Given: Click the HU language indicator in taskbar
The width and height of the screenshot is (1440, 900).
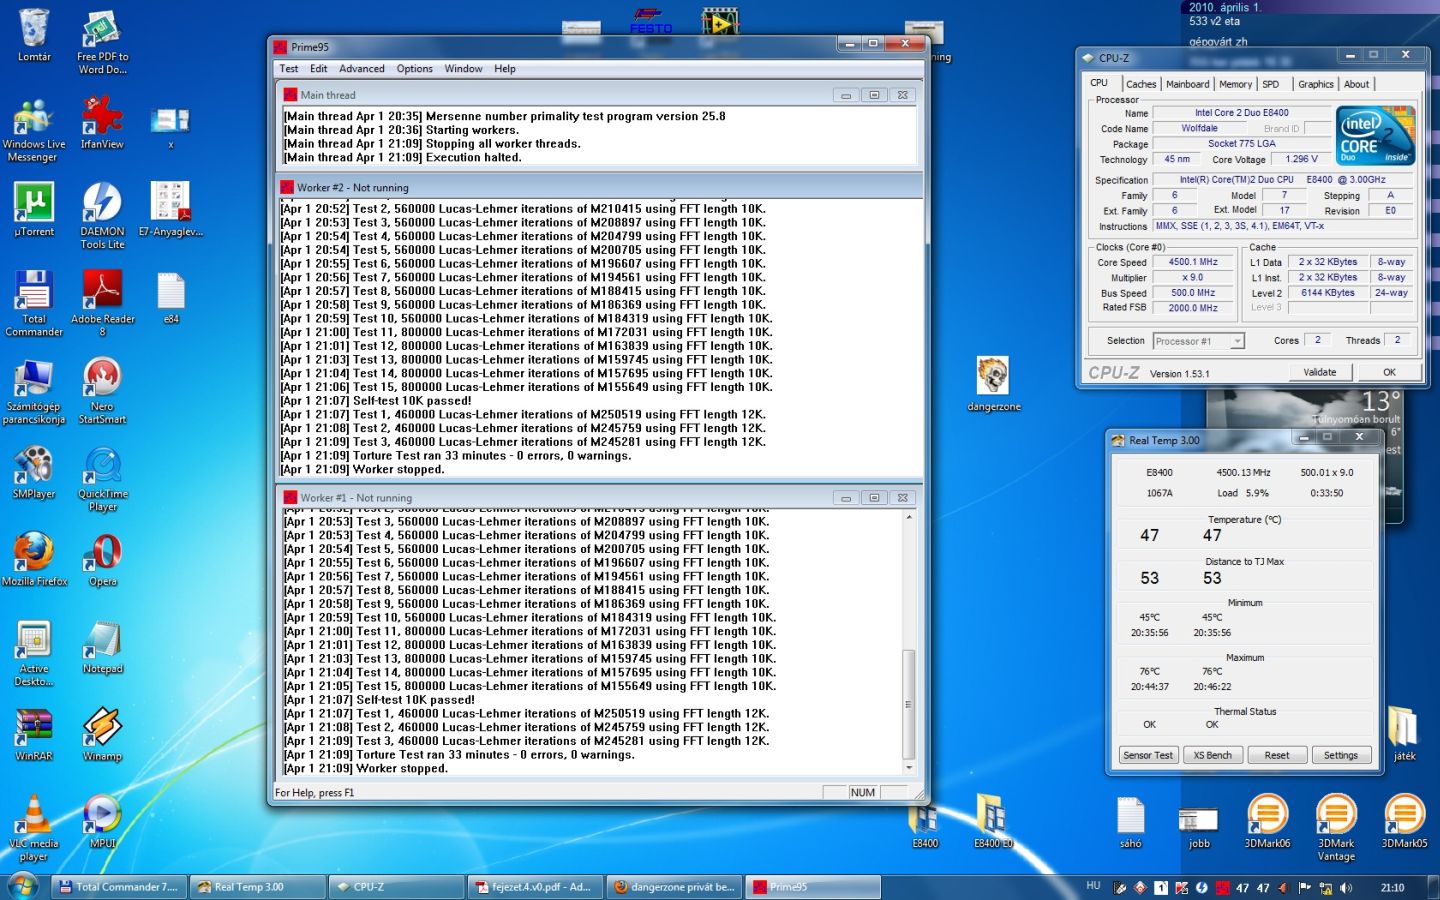Looking at the screenshot, I should pyautogui.click(x=1093, y=886).
